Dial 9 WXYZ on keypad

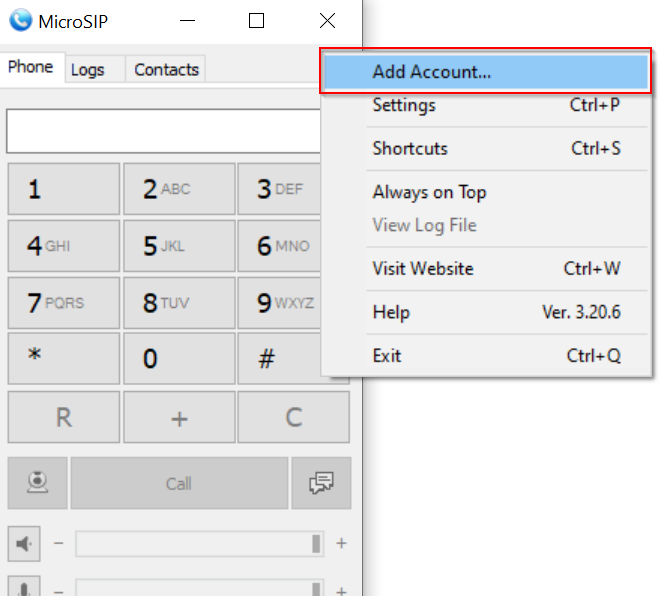click(x=279, y=303)
